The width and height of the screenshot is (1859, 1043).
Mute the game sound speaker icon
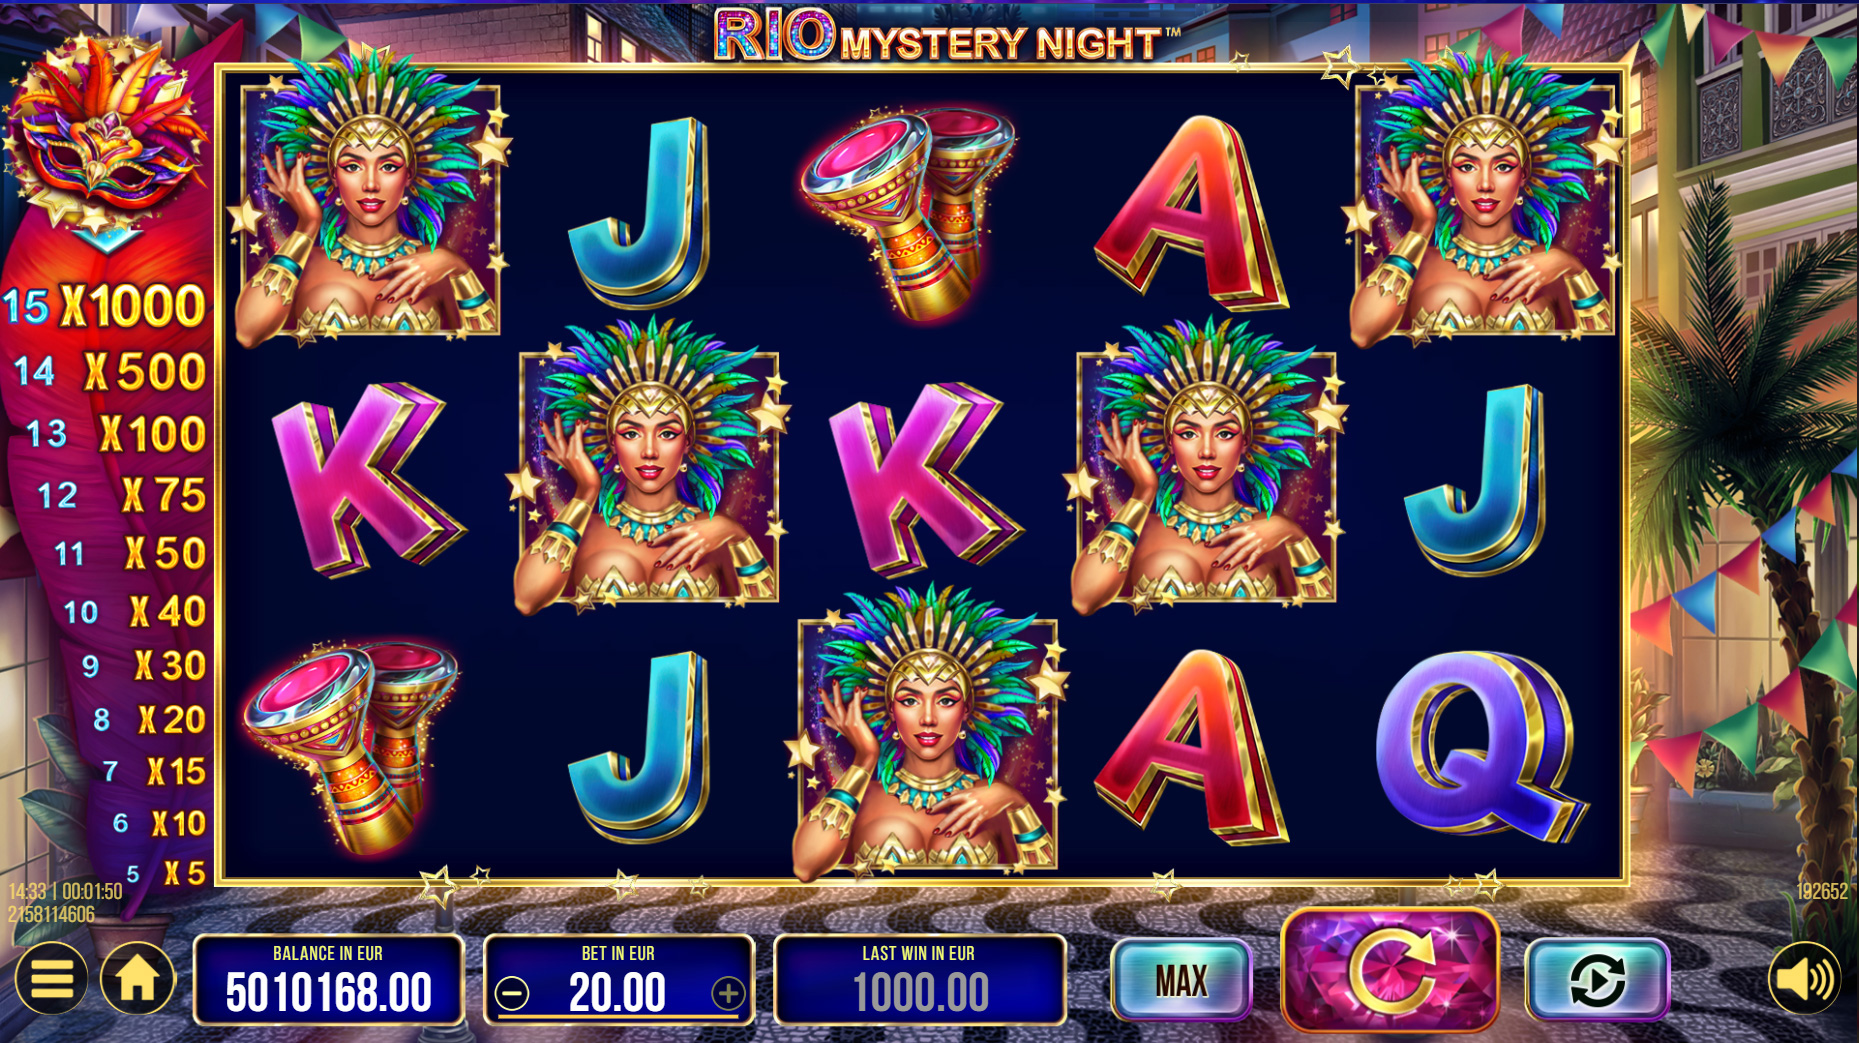tap(1804, 979)
